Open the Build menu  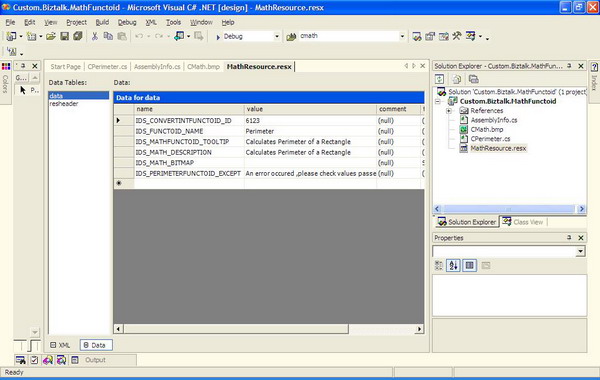[102, 23]
